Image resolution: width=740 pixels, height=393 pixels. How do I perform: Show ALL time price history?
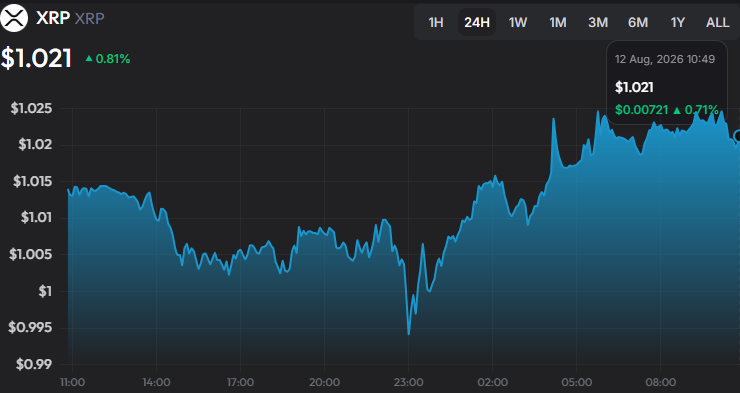coord(718,22)
